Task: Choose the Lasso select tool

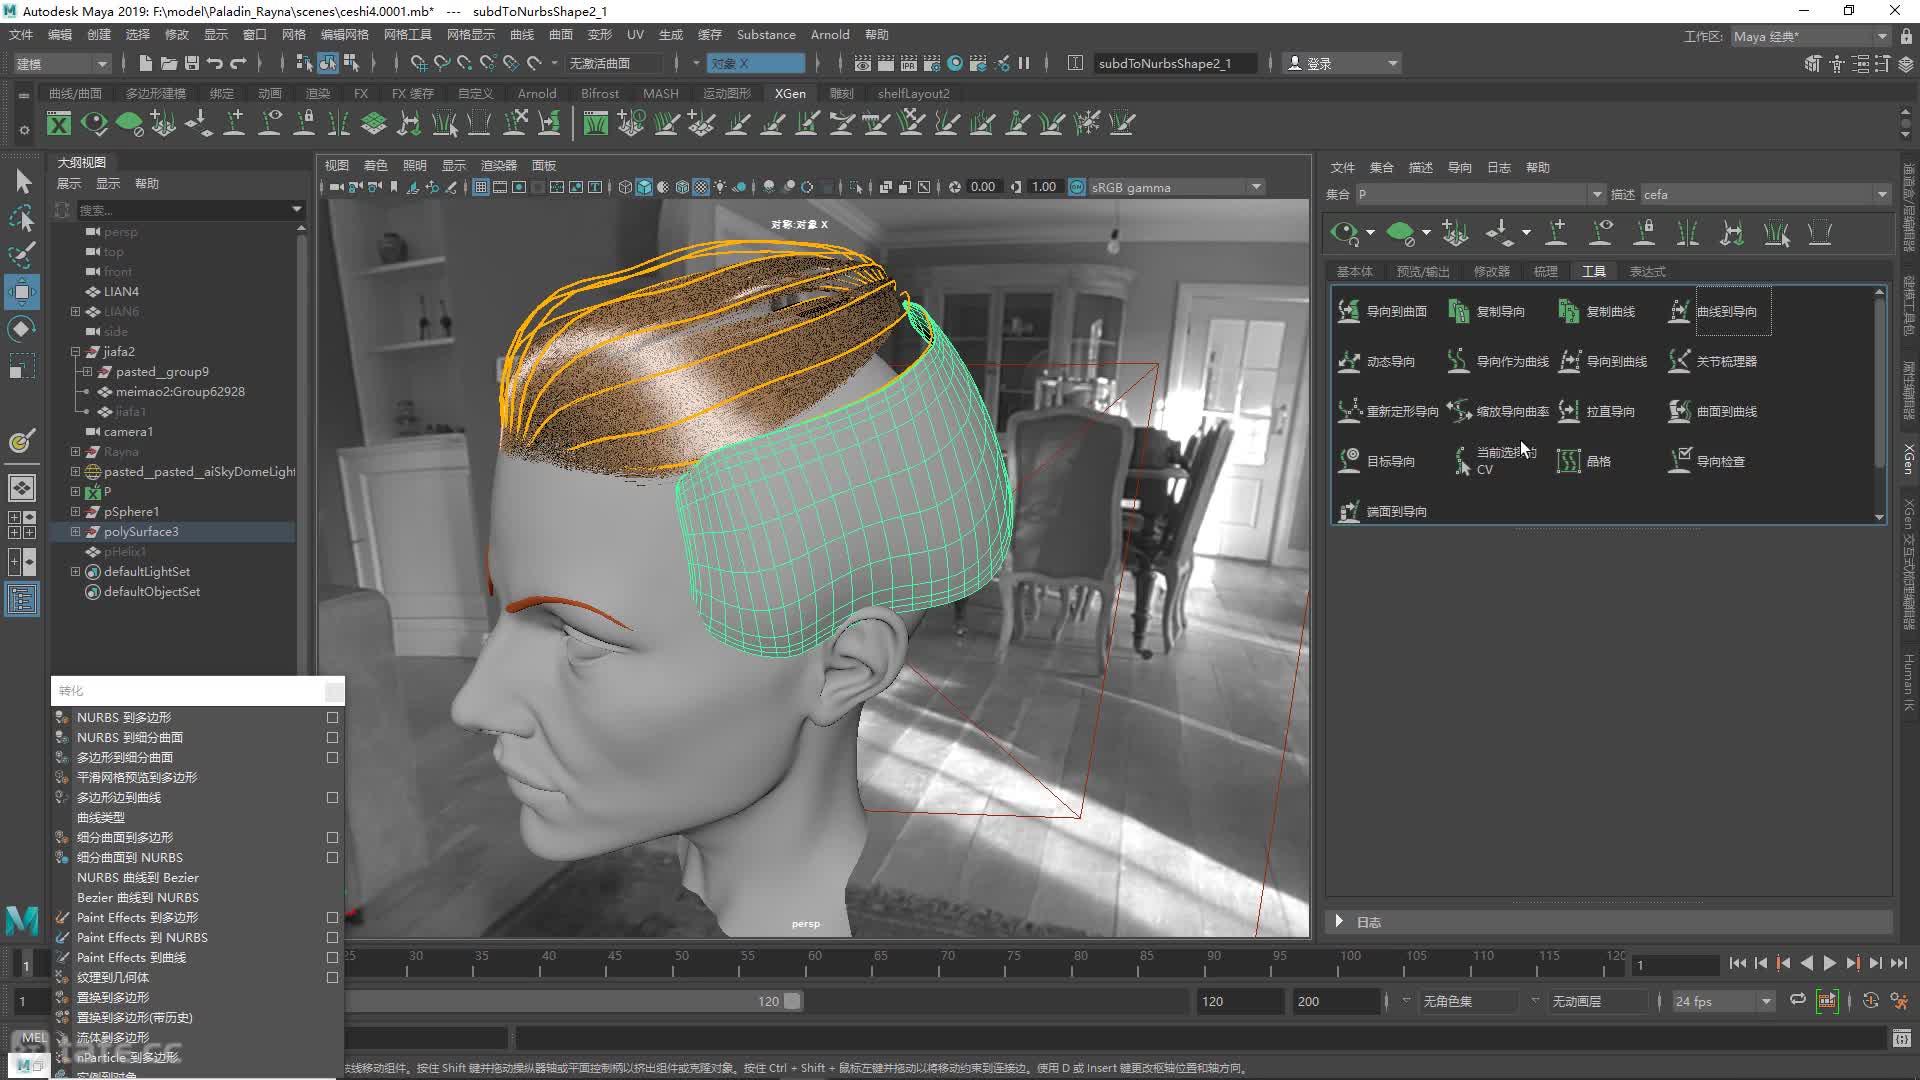Action: pyautogui.click(x=22, y=218)
